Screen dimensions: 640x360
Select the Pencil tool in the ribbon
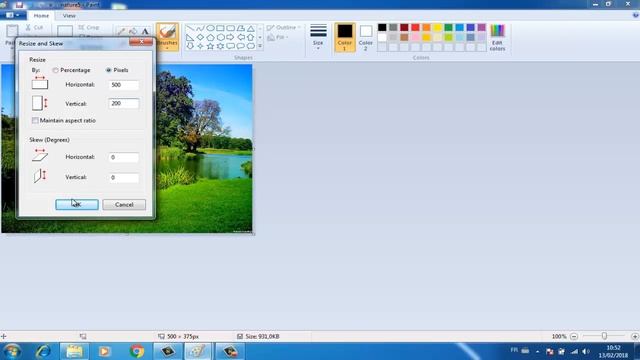tap(121, 31)
